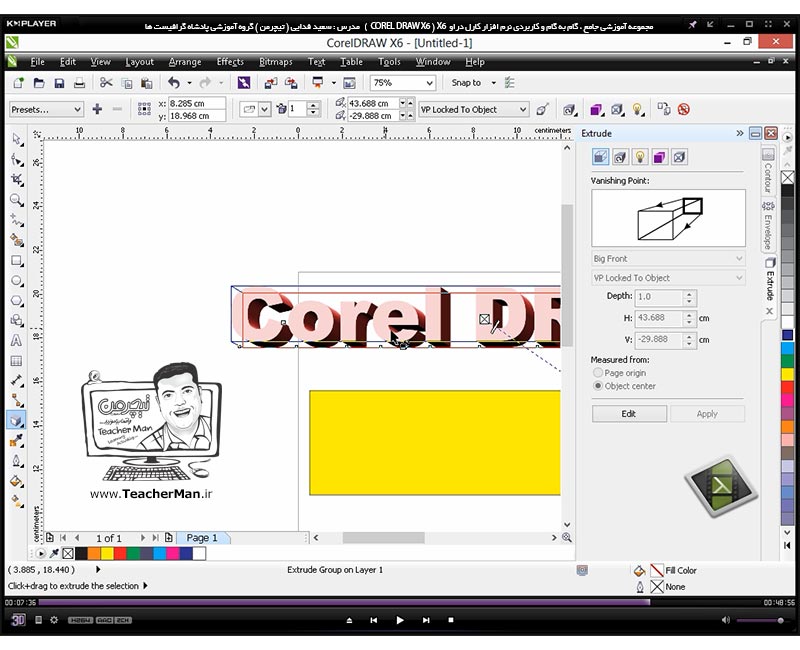Select Object center radio button
800x650 pixels.
pos(598,386)
